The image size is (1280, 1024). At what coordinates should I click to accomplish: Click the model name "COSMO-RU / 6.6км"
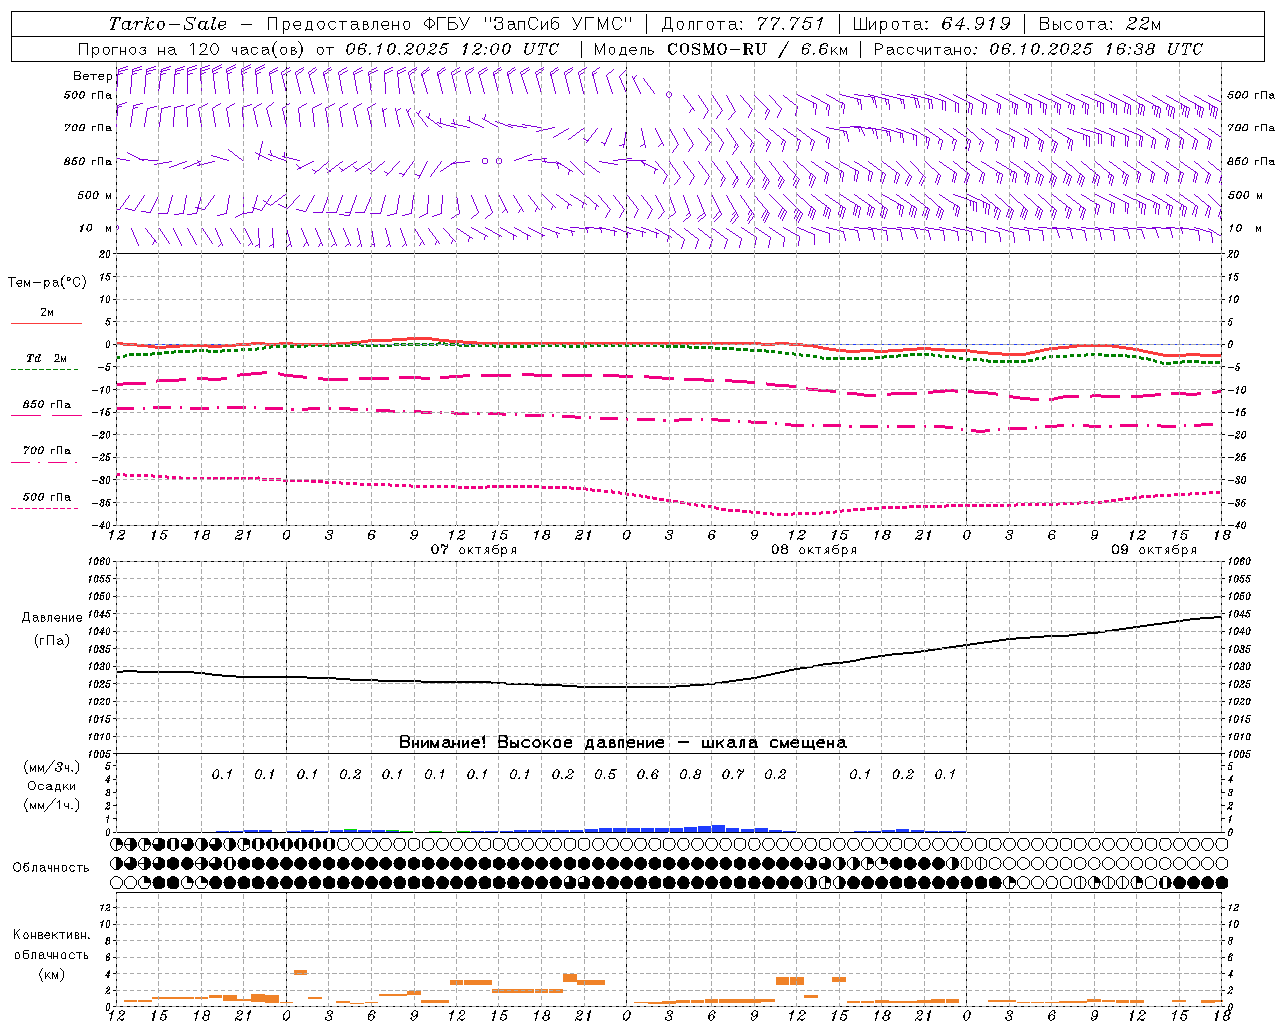click(757, 49)
